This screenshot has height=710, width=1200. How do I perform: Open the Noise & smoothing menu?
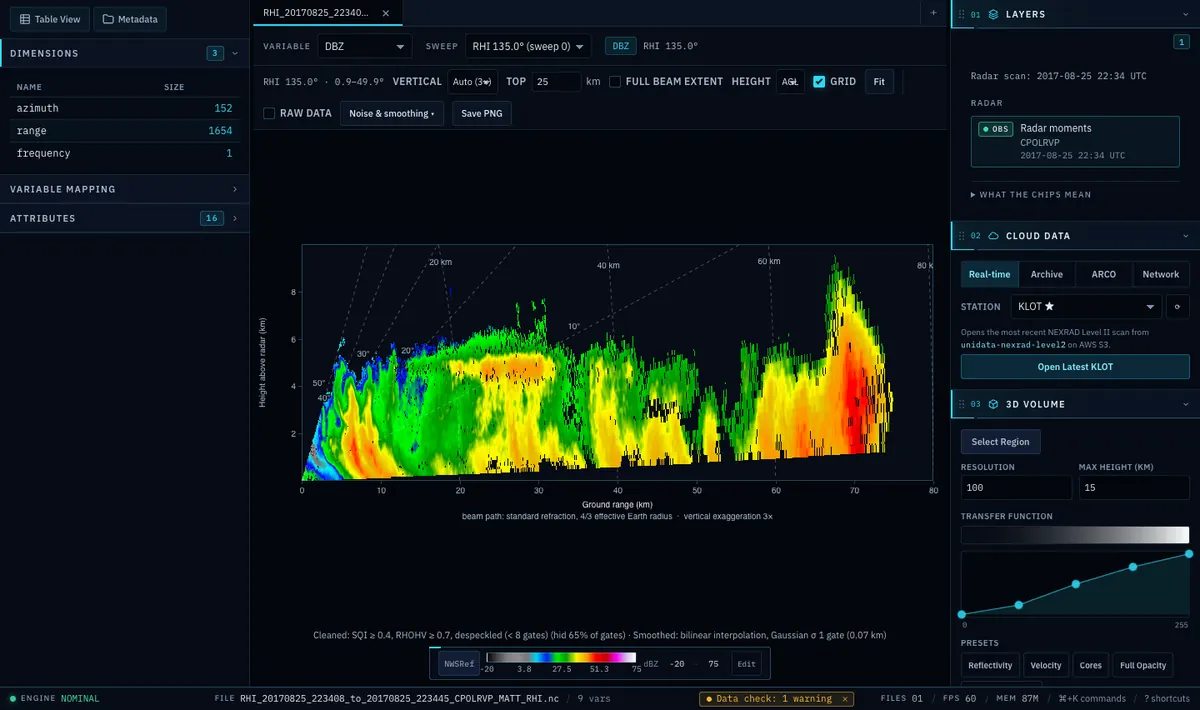click(392, 114)
